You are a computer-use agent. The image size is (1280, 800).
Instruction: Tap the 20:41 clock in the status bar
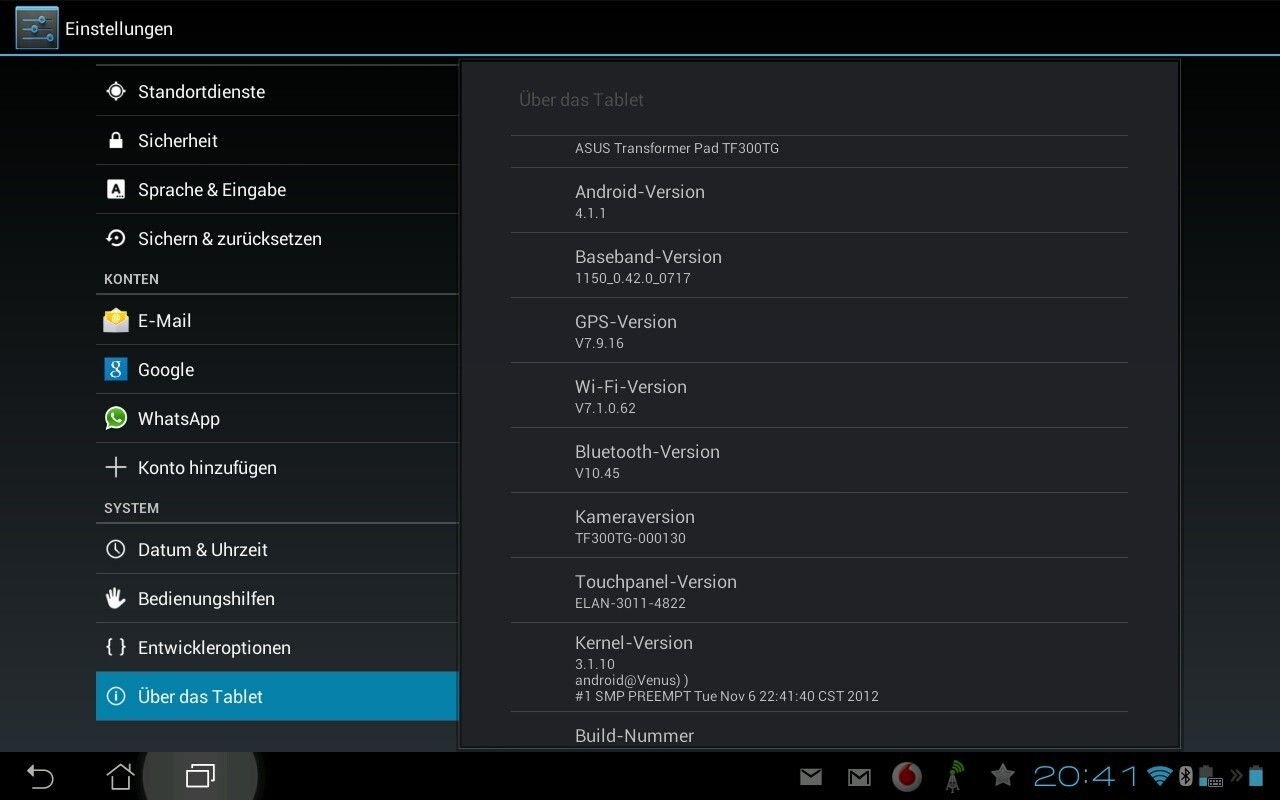(x=1086, y=776)
